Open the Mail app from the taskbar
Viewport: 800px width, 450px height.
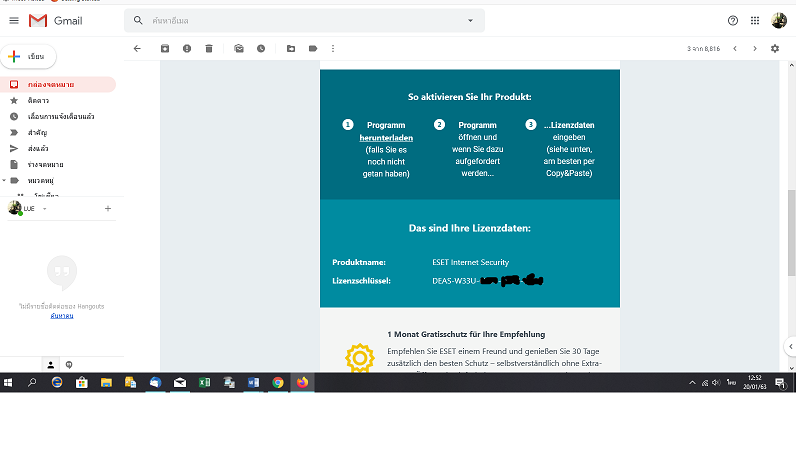pos(180,383)
